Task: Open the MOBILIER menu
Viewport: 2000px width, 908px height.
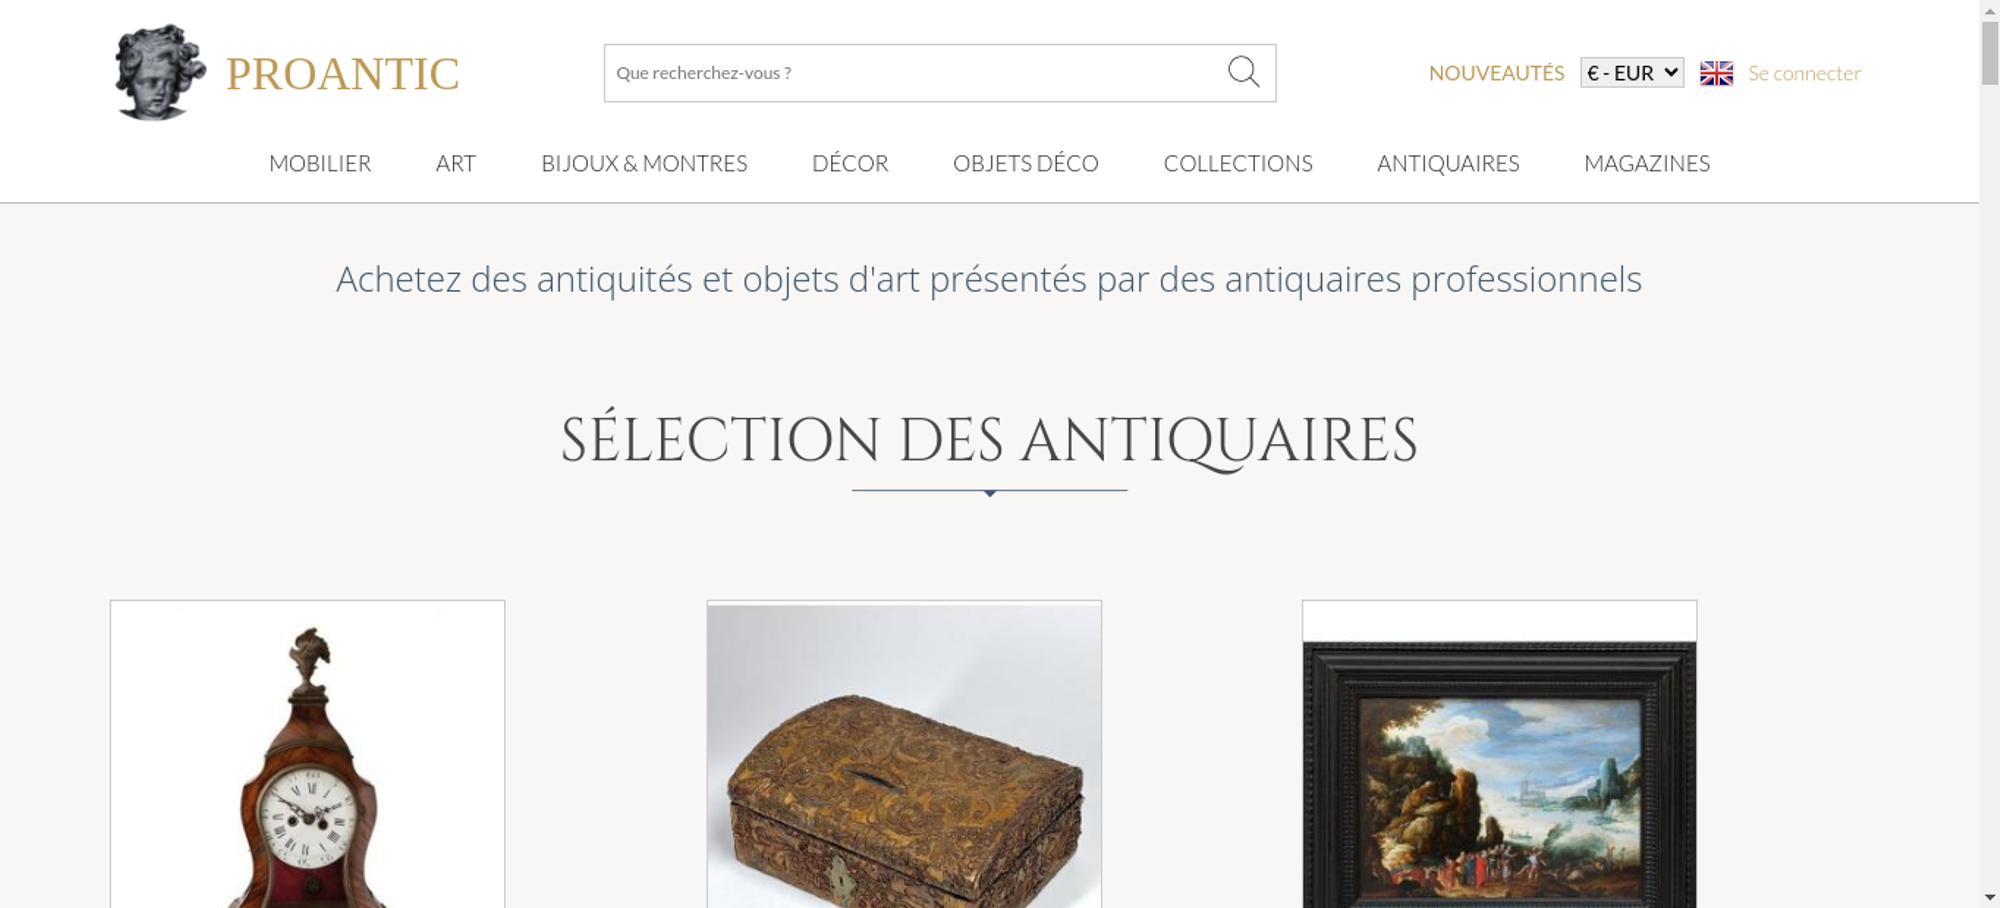Action: (x=320, y=163)
